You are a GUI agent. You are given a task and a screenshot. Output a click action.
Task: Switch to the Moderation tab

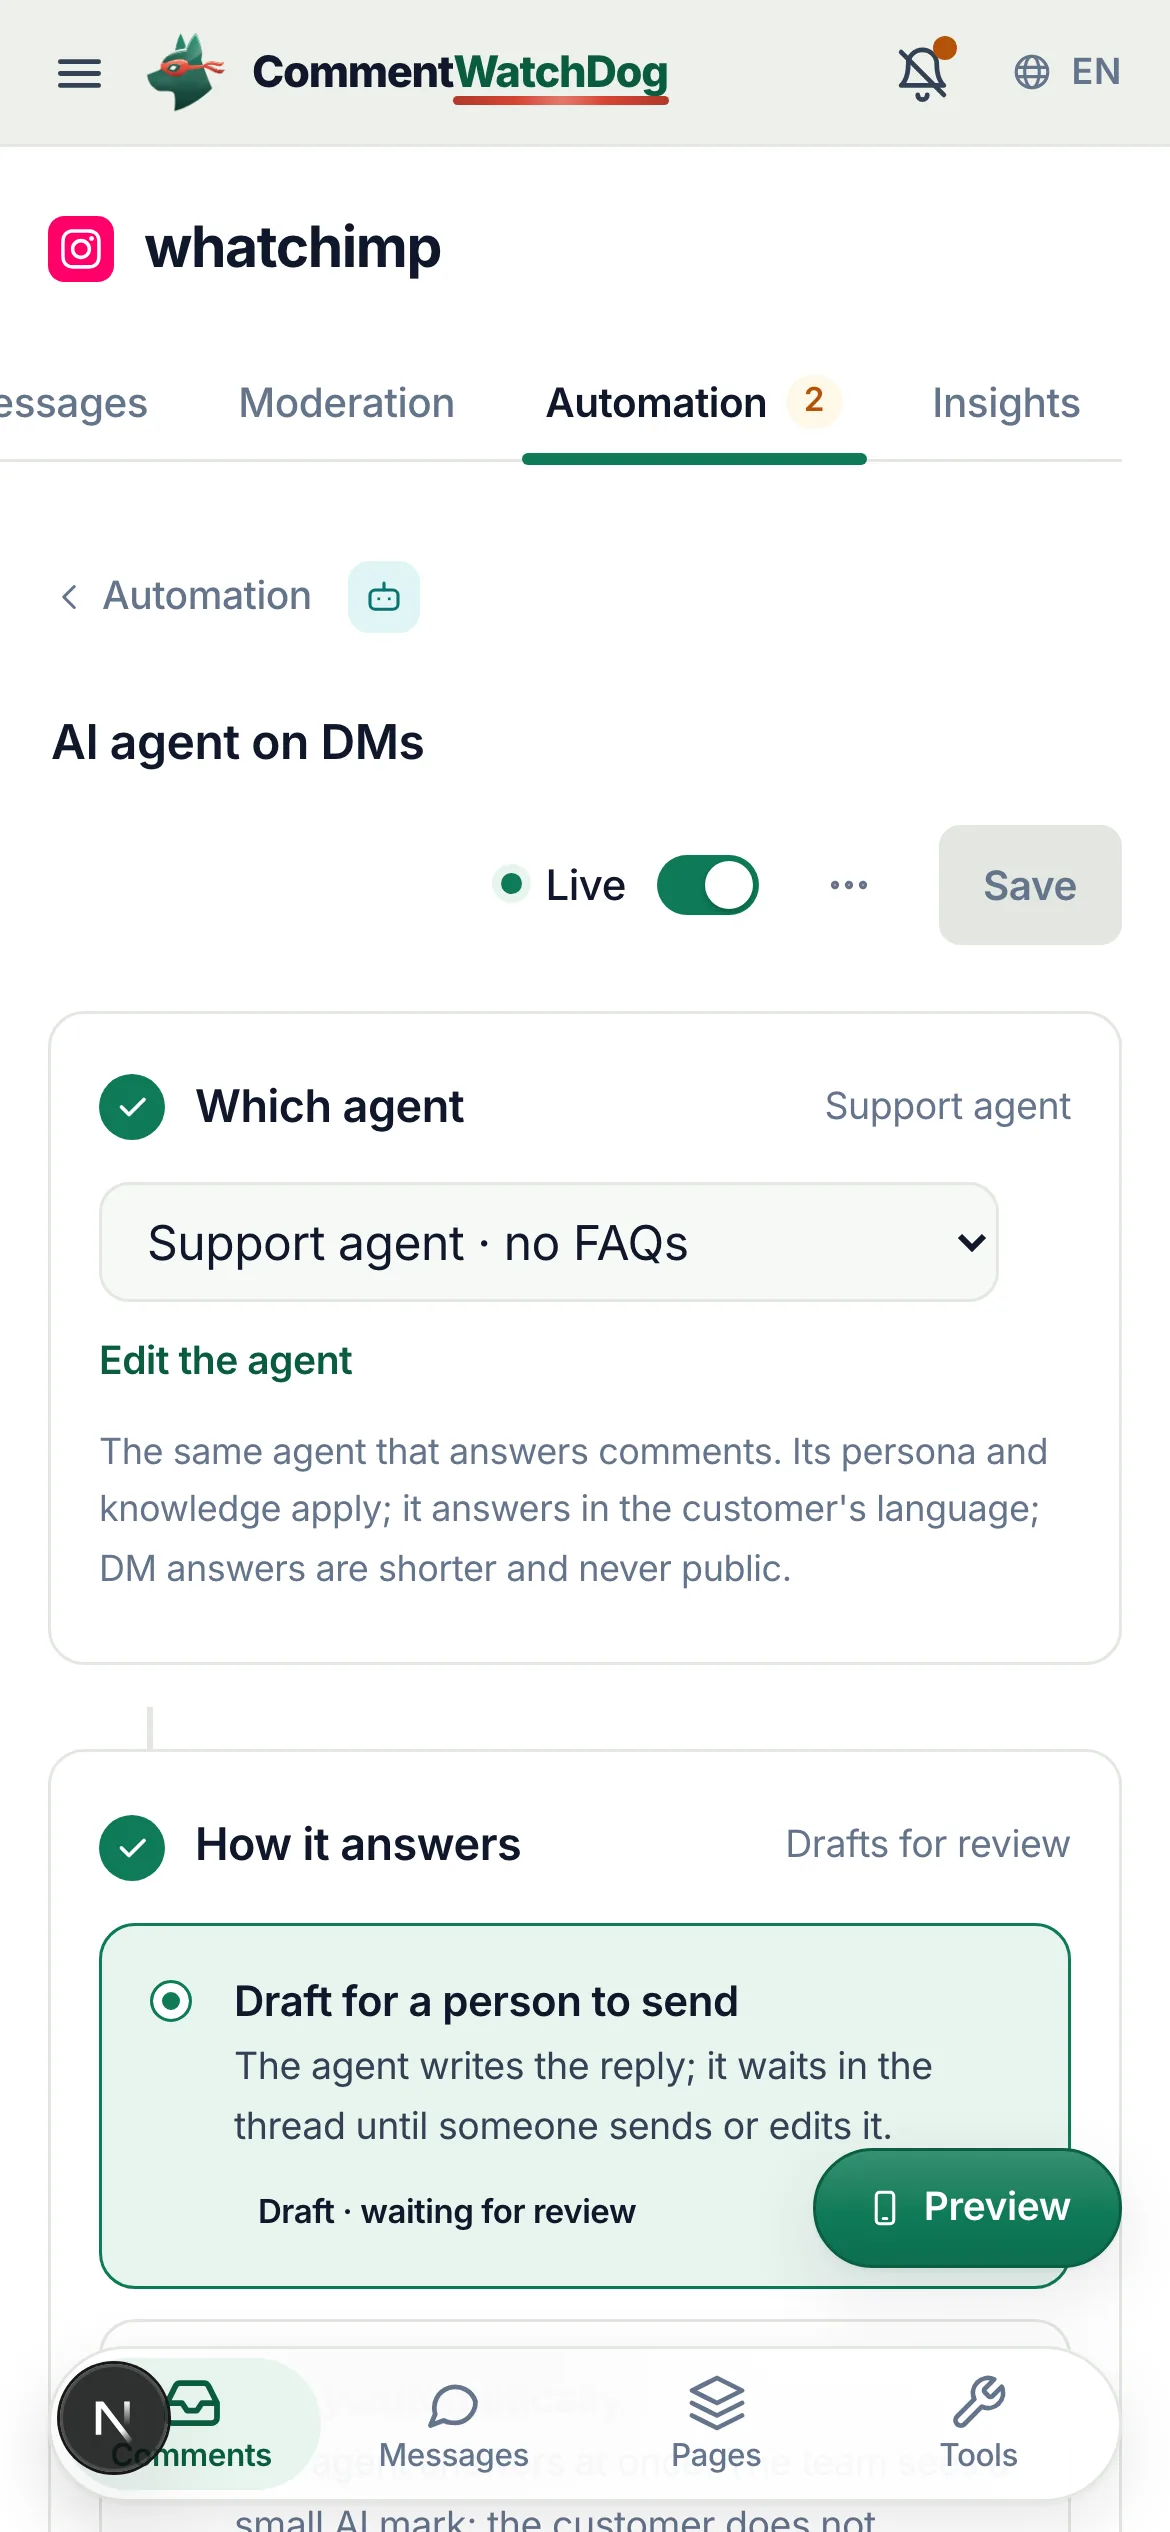(347, 403)
